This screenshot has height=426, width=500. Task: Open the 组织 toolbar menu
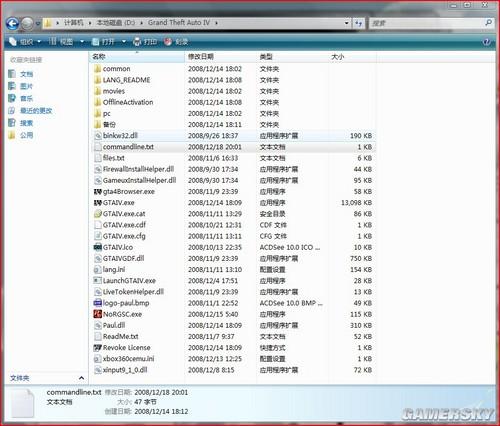pyautogui.click(x=25, y=42)
